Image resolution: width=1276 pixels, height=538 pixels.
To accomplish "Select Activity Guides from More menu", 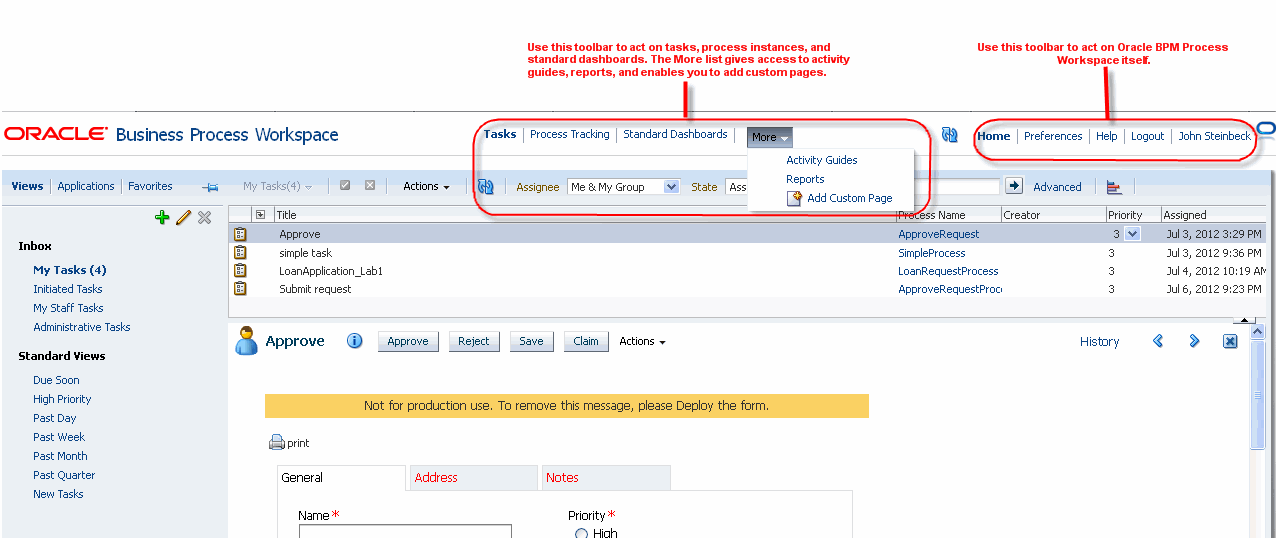I will click(x=822, y=160).
